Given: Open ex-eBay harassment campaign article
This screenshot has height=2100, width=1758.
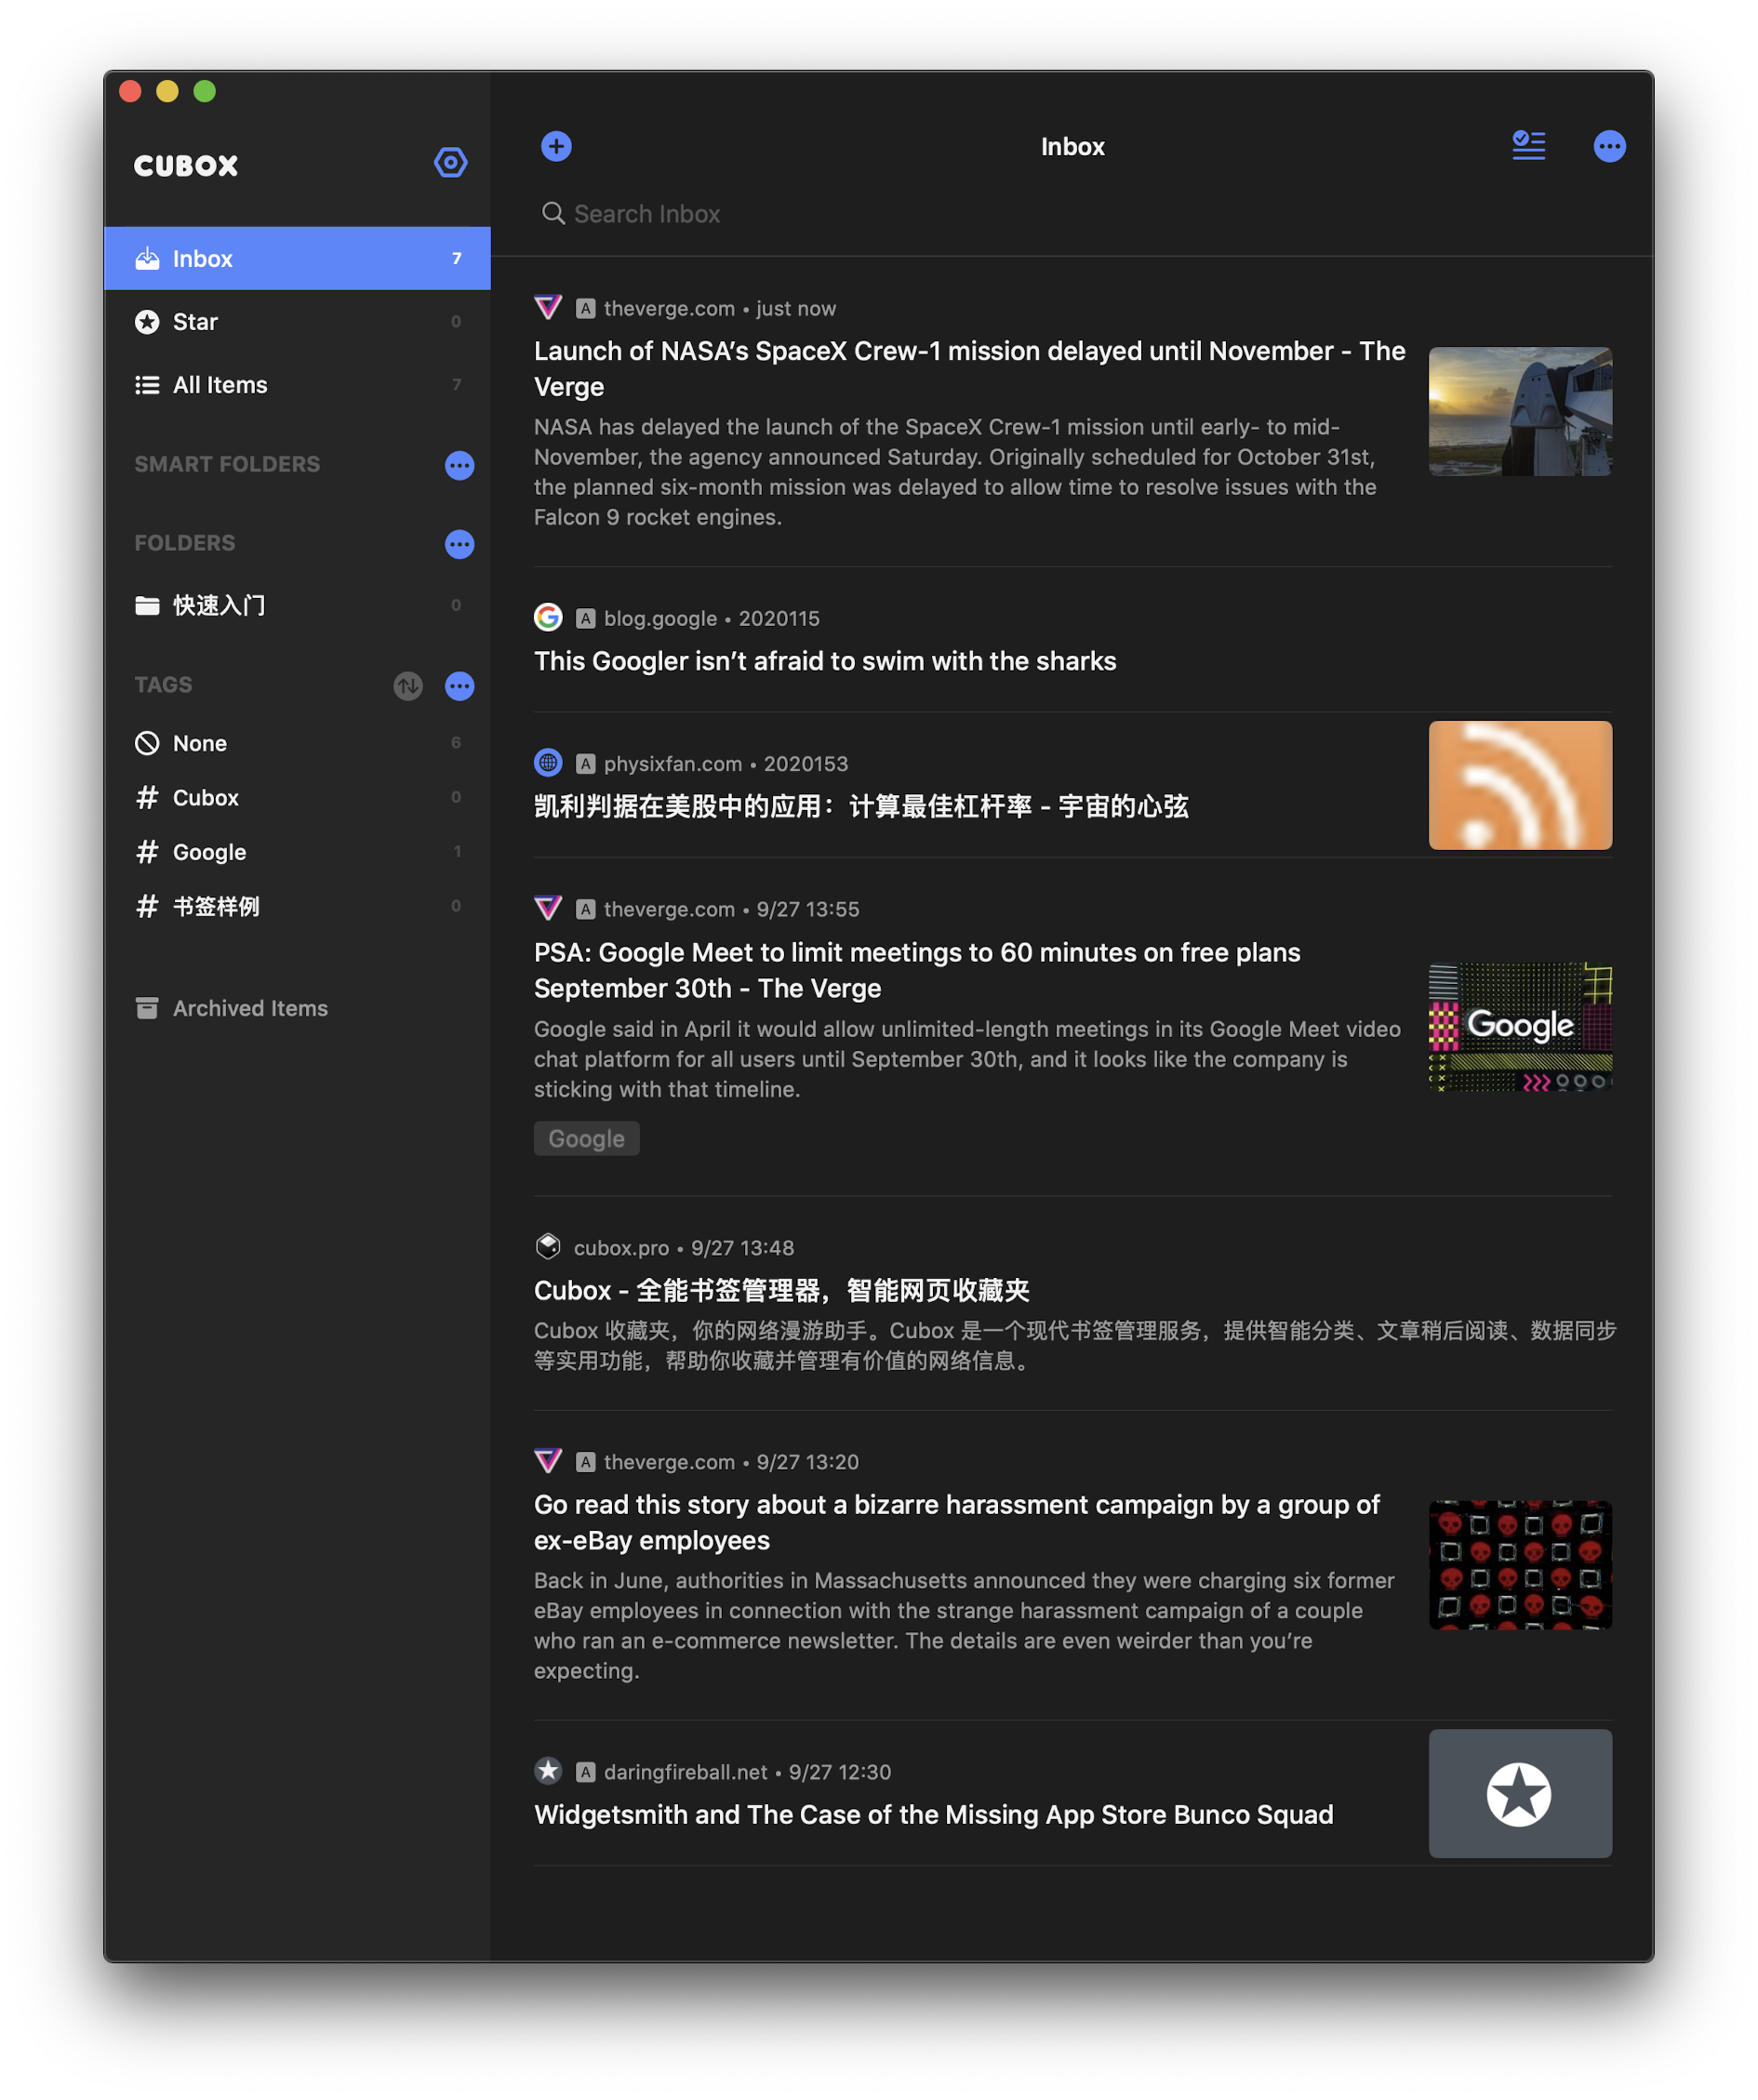Looking at the screenshot, I should pyautogui.click(x=956, y=1522).
